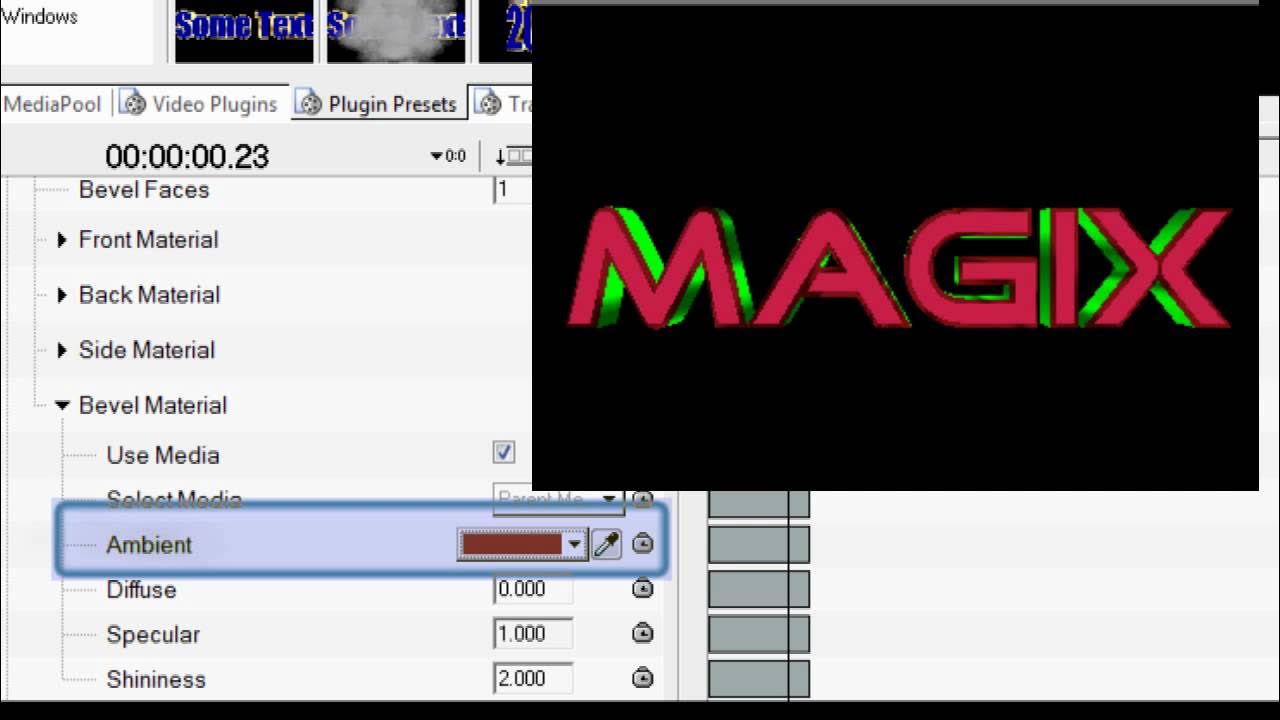Viewport: 1280px width, 720px height.
Task: Open the 0:0 dropdown next to timecode
Action: [x=448, y=156]
